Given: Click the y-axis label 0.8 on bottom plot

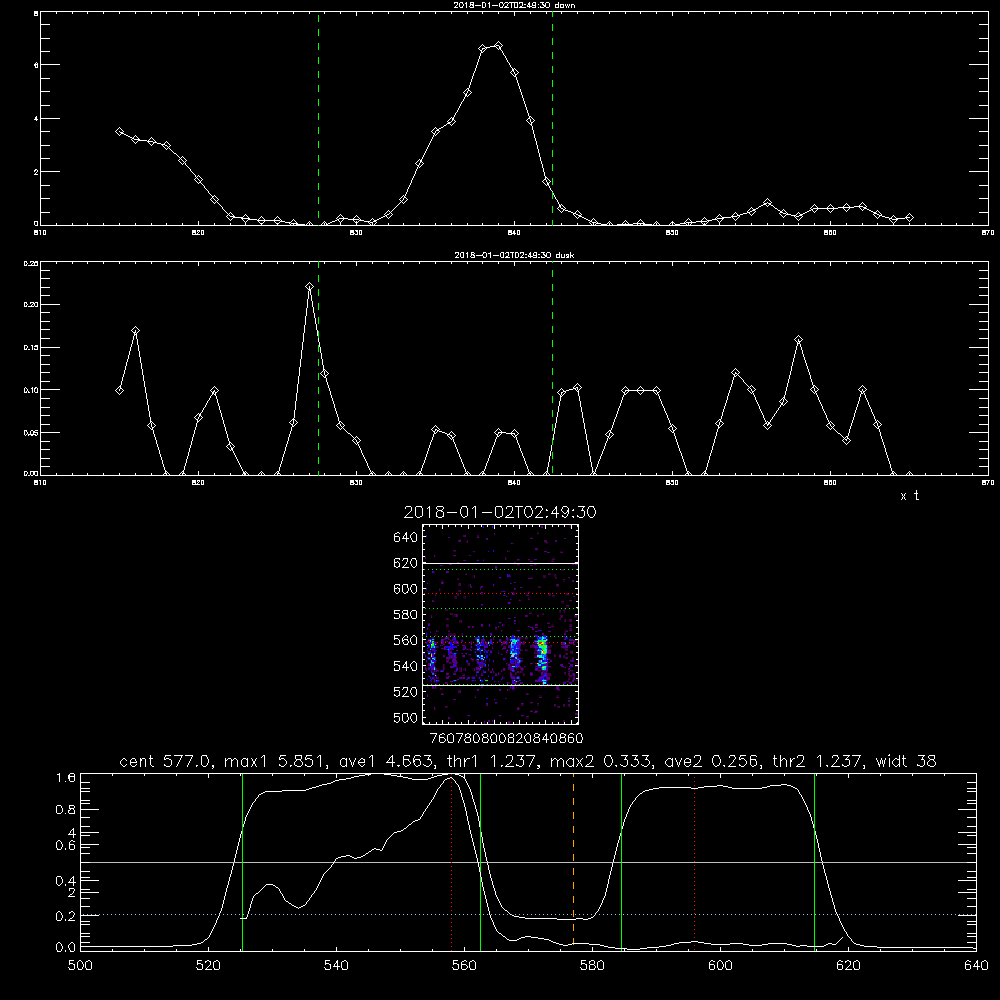Looking at the screenshot, I should tap(66, 809).
